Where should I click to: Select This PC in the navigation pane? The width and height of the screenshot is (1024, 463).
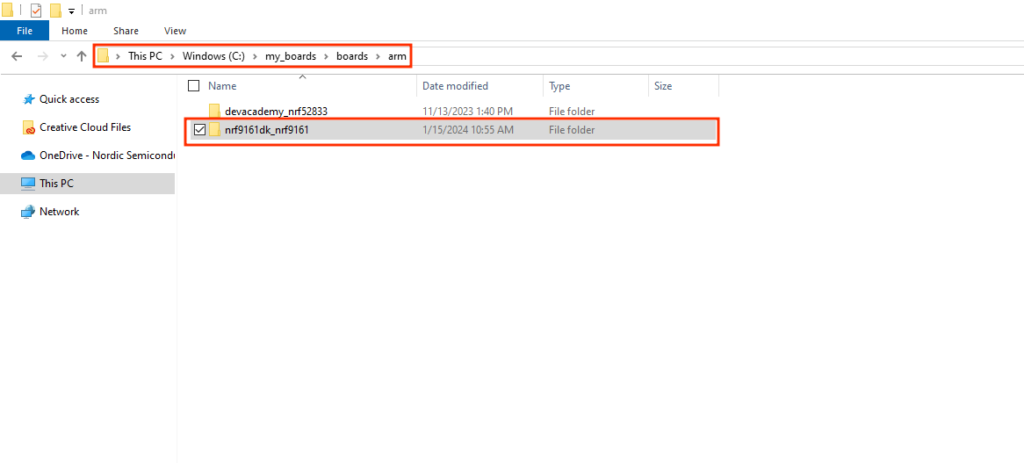(x=56, y=184)
